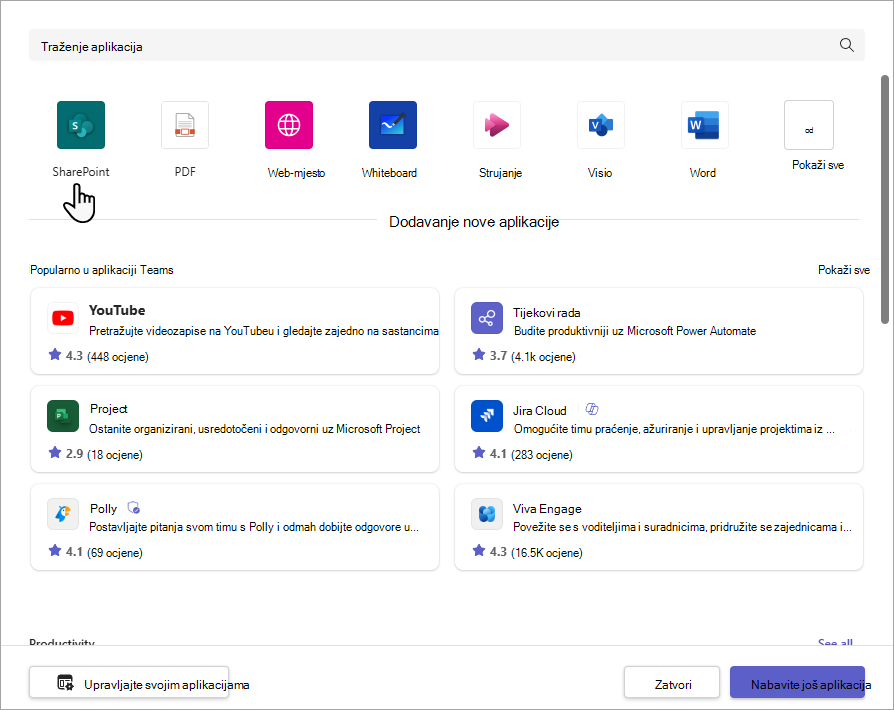The width and height of the screenshot is (894, 710).
Task: Click the Budite produktivniji uz Microsoft Power Automate text
Action: coord(635,331)
